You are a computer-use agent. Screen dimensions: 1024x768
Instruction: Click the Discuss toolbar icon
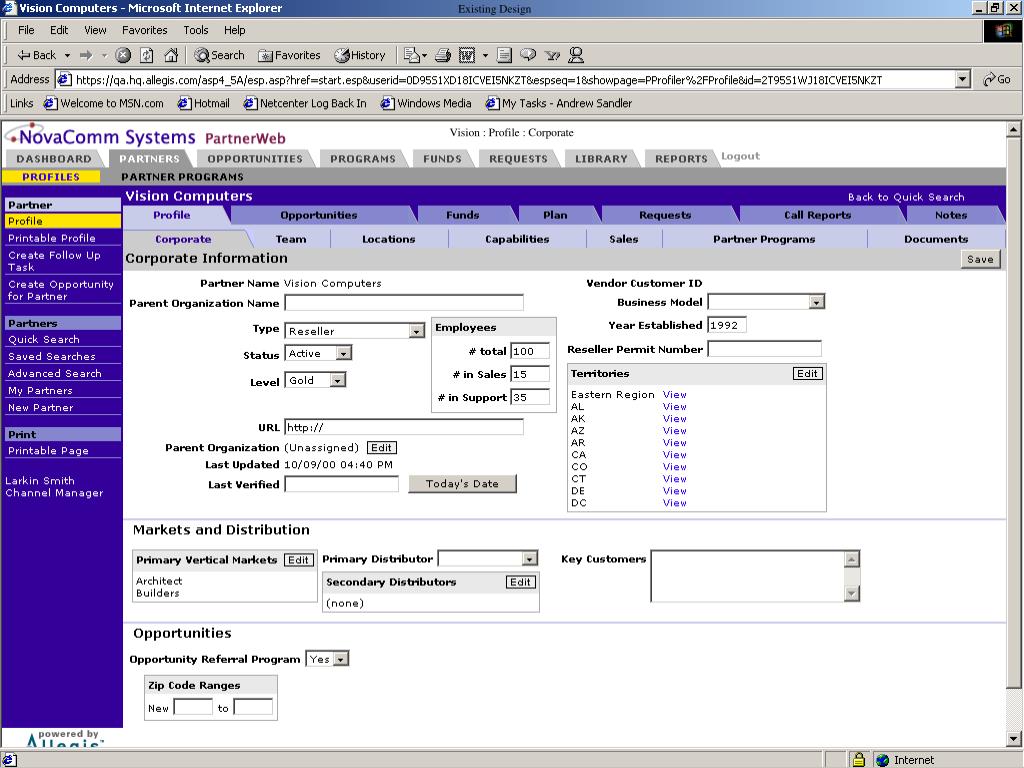click(x=528, y=56)
